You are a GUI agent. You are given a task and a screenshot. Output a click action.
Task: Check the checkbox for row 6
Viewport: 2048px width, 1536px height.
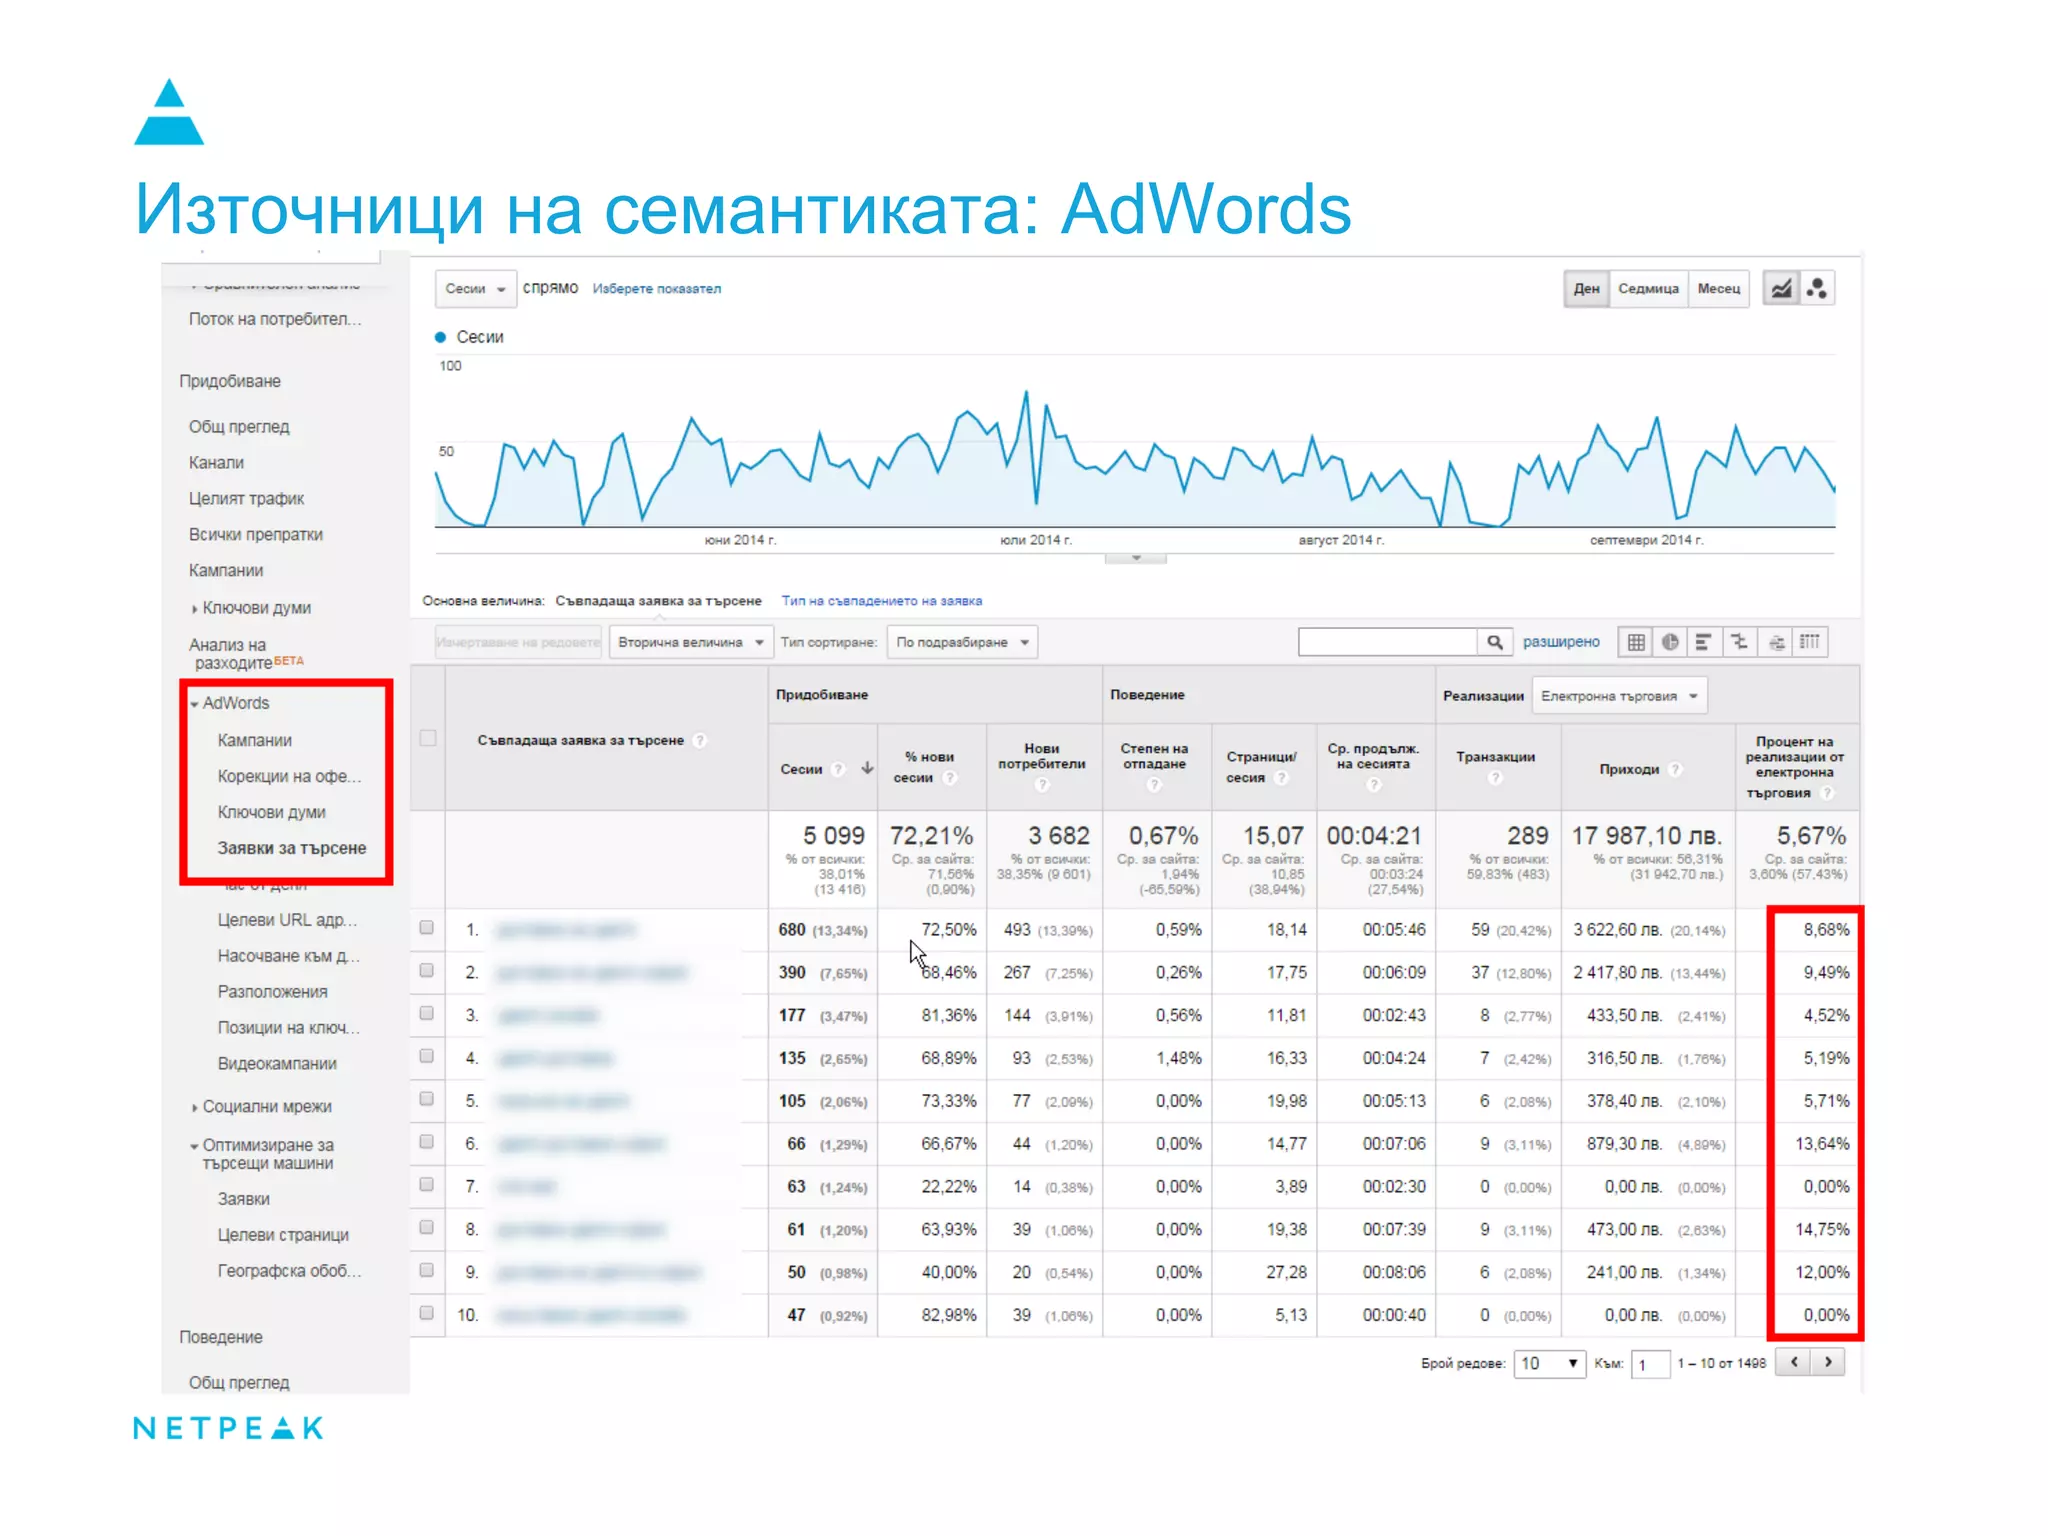coord(427,1142)
